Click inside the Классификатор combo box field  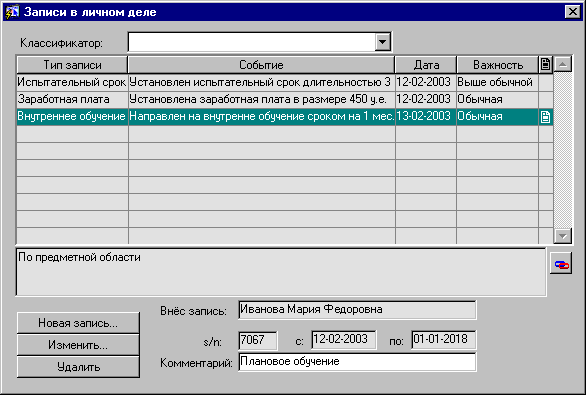coord(251,42)
